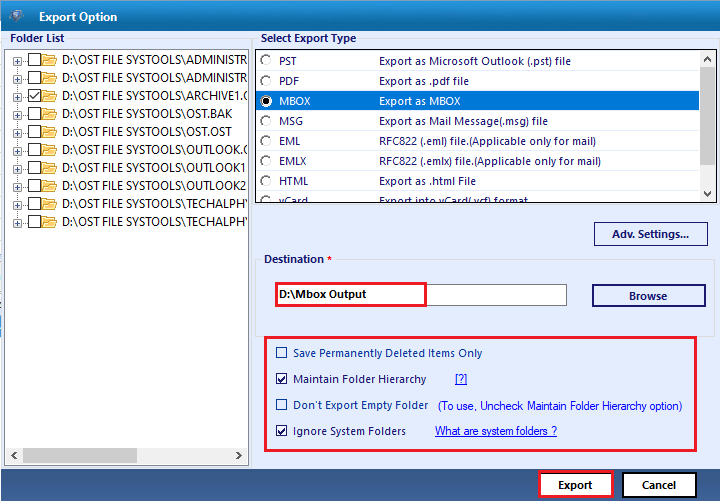Select 'D:\OST FILE SYSTOOLS\OST.BAK' row text
720x501 pixels.
coord(147,113)
